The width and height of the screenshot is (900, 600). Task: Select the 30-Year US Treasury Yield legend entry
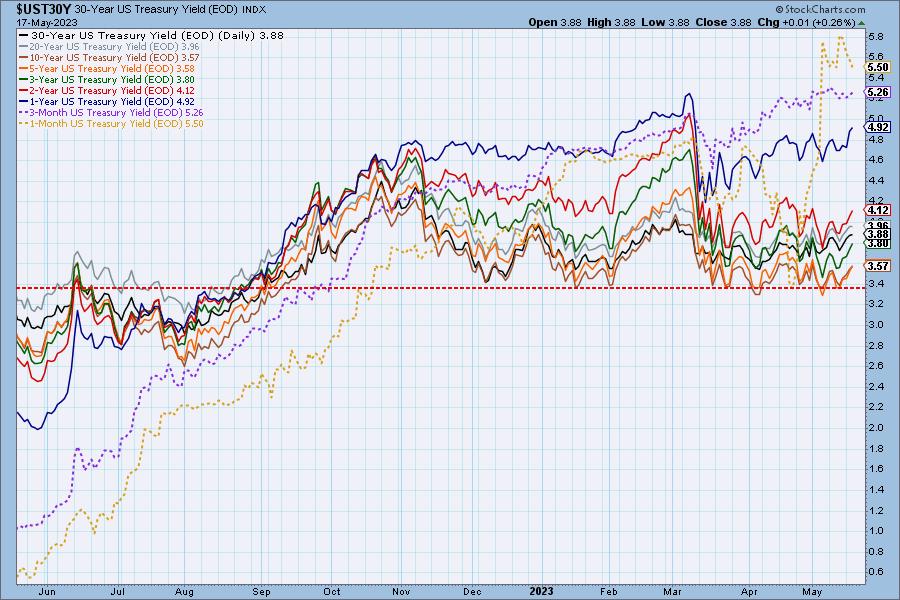point(152,35)
